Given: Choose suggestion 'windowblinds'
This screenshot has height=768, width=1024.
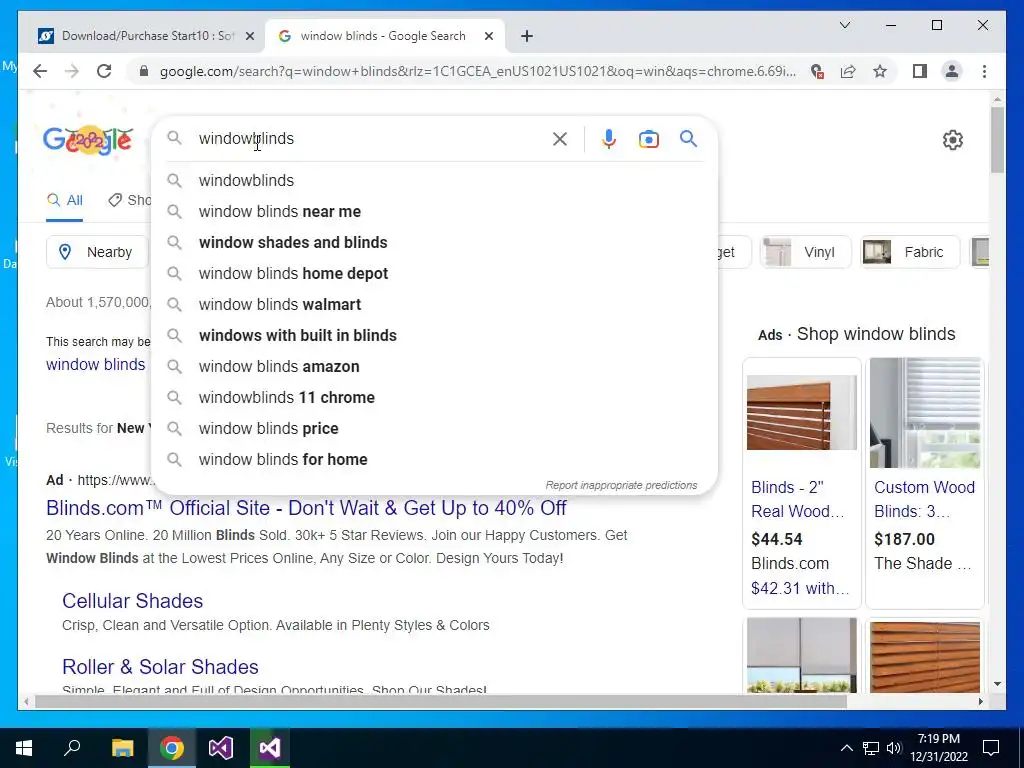Looking at the screenshot, I should (x=434, y=180).
